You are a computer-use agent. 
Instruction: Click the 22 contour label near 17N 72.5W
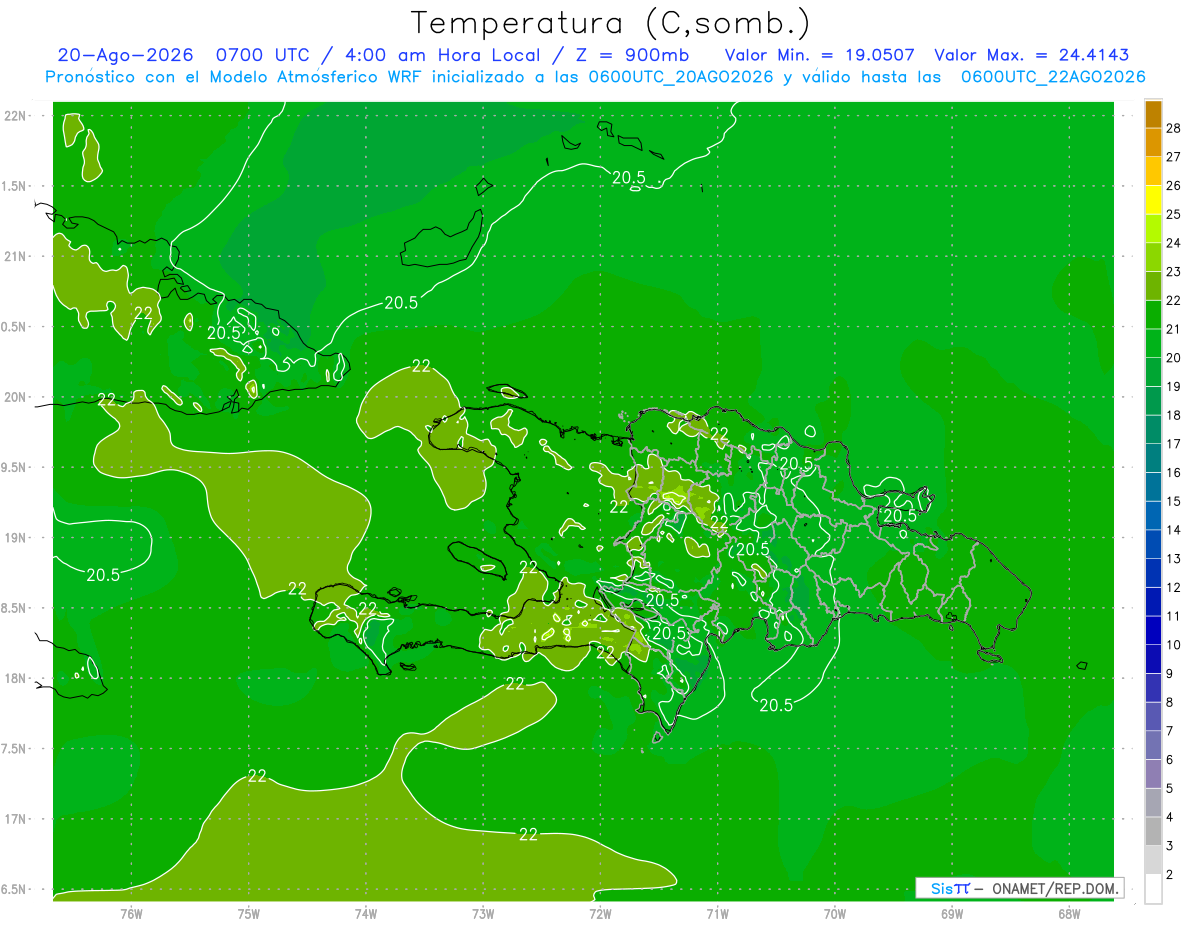pos(529,834)
